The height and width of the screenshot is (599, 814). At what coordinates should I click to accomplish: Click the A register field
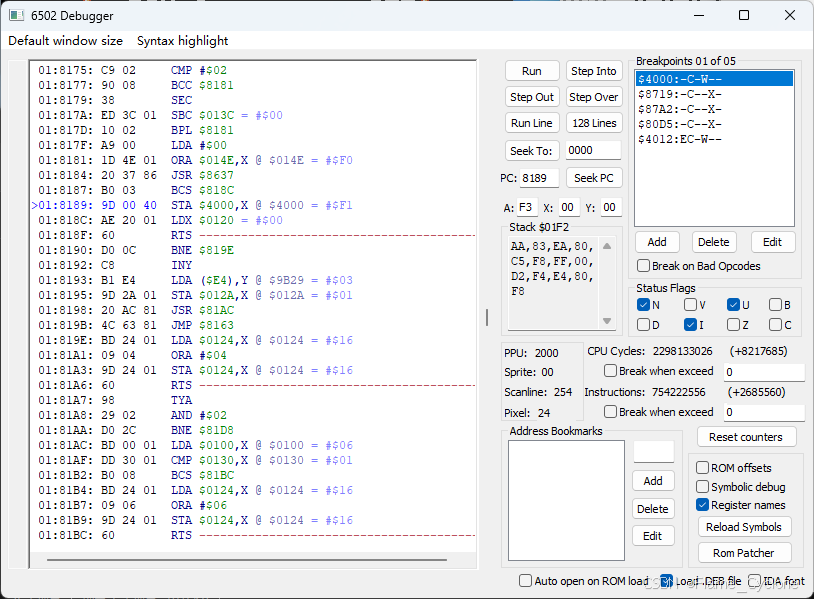(526, 208)
